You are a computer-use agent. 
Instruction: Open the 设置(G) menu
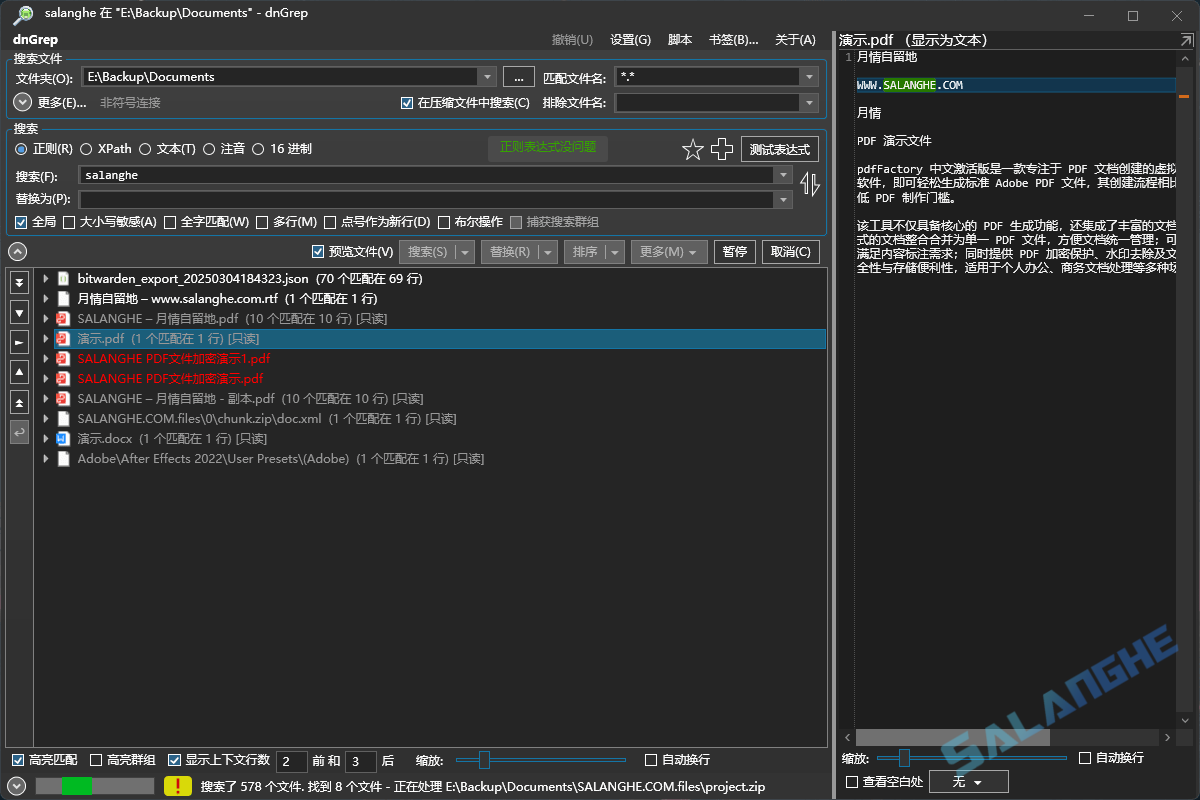click(630, 39)
